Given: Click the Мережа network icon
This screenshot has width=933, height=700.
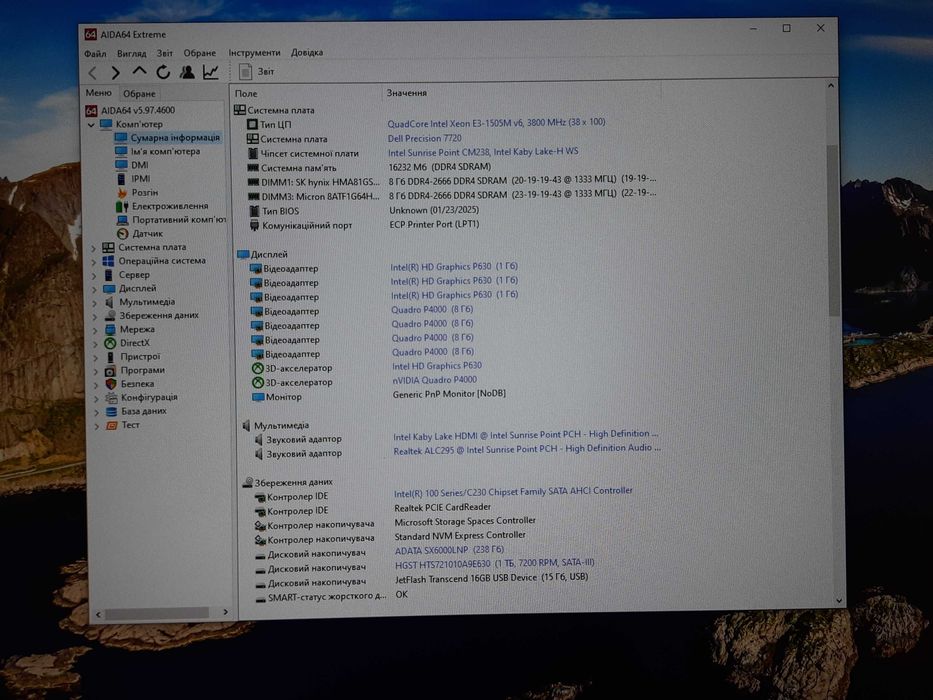Looking at the screenshot, I should coord(110,330).
